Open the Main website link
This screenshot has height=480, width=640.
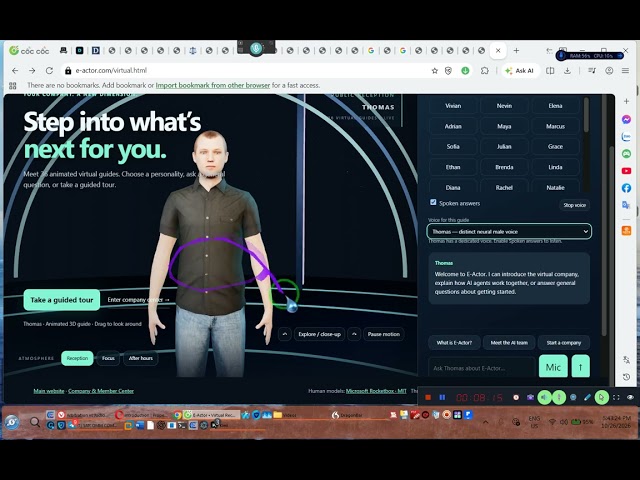(x=49, y=391)
